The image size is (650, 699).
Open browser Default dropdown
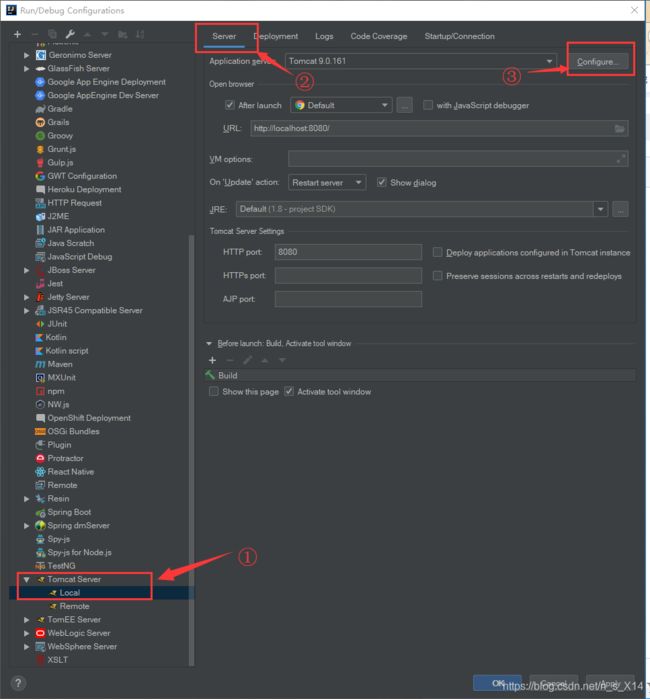(x=341, y=105)
